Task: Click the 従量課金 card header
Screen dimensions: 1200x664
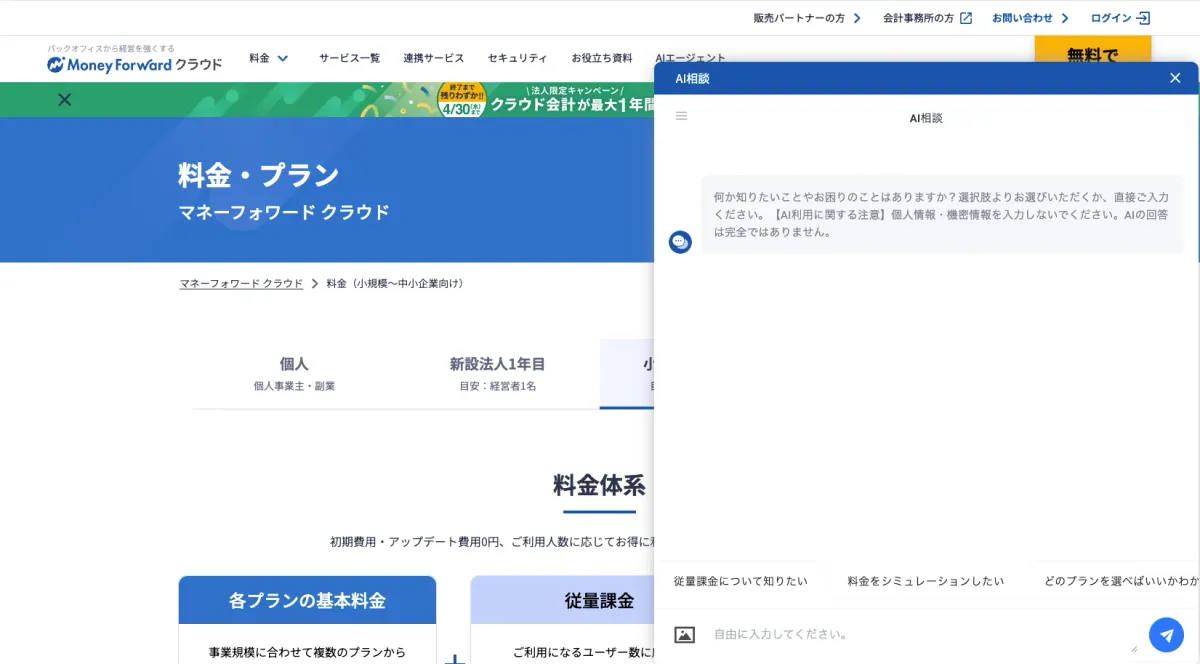Action: [563, 600]
